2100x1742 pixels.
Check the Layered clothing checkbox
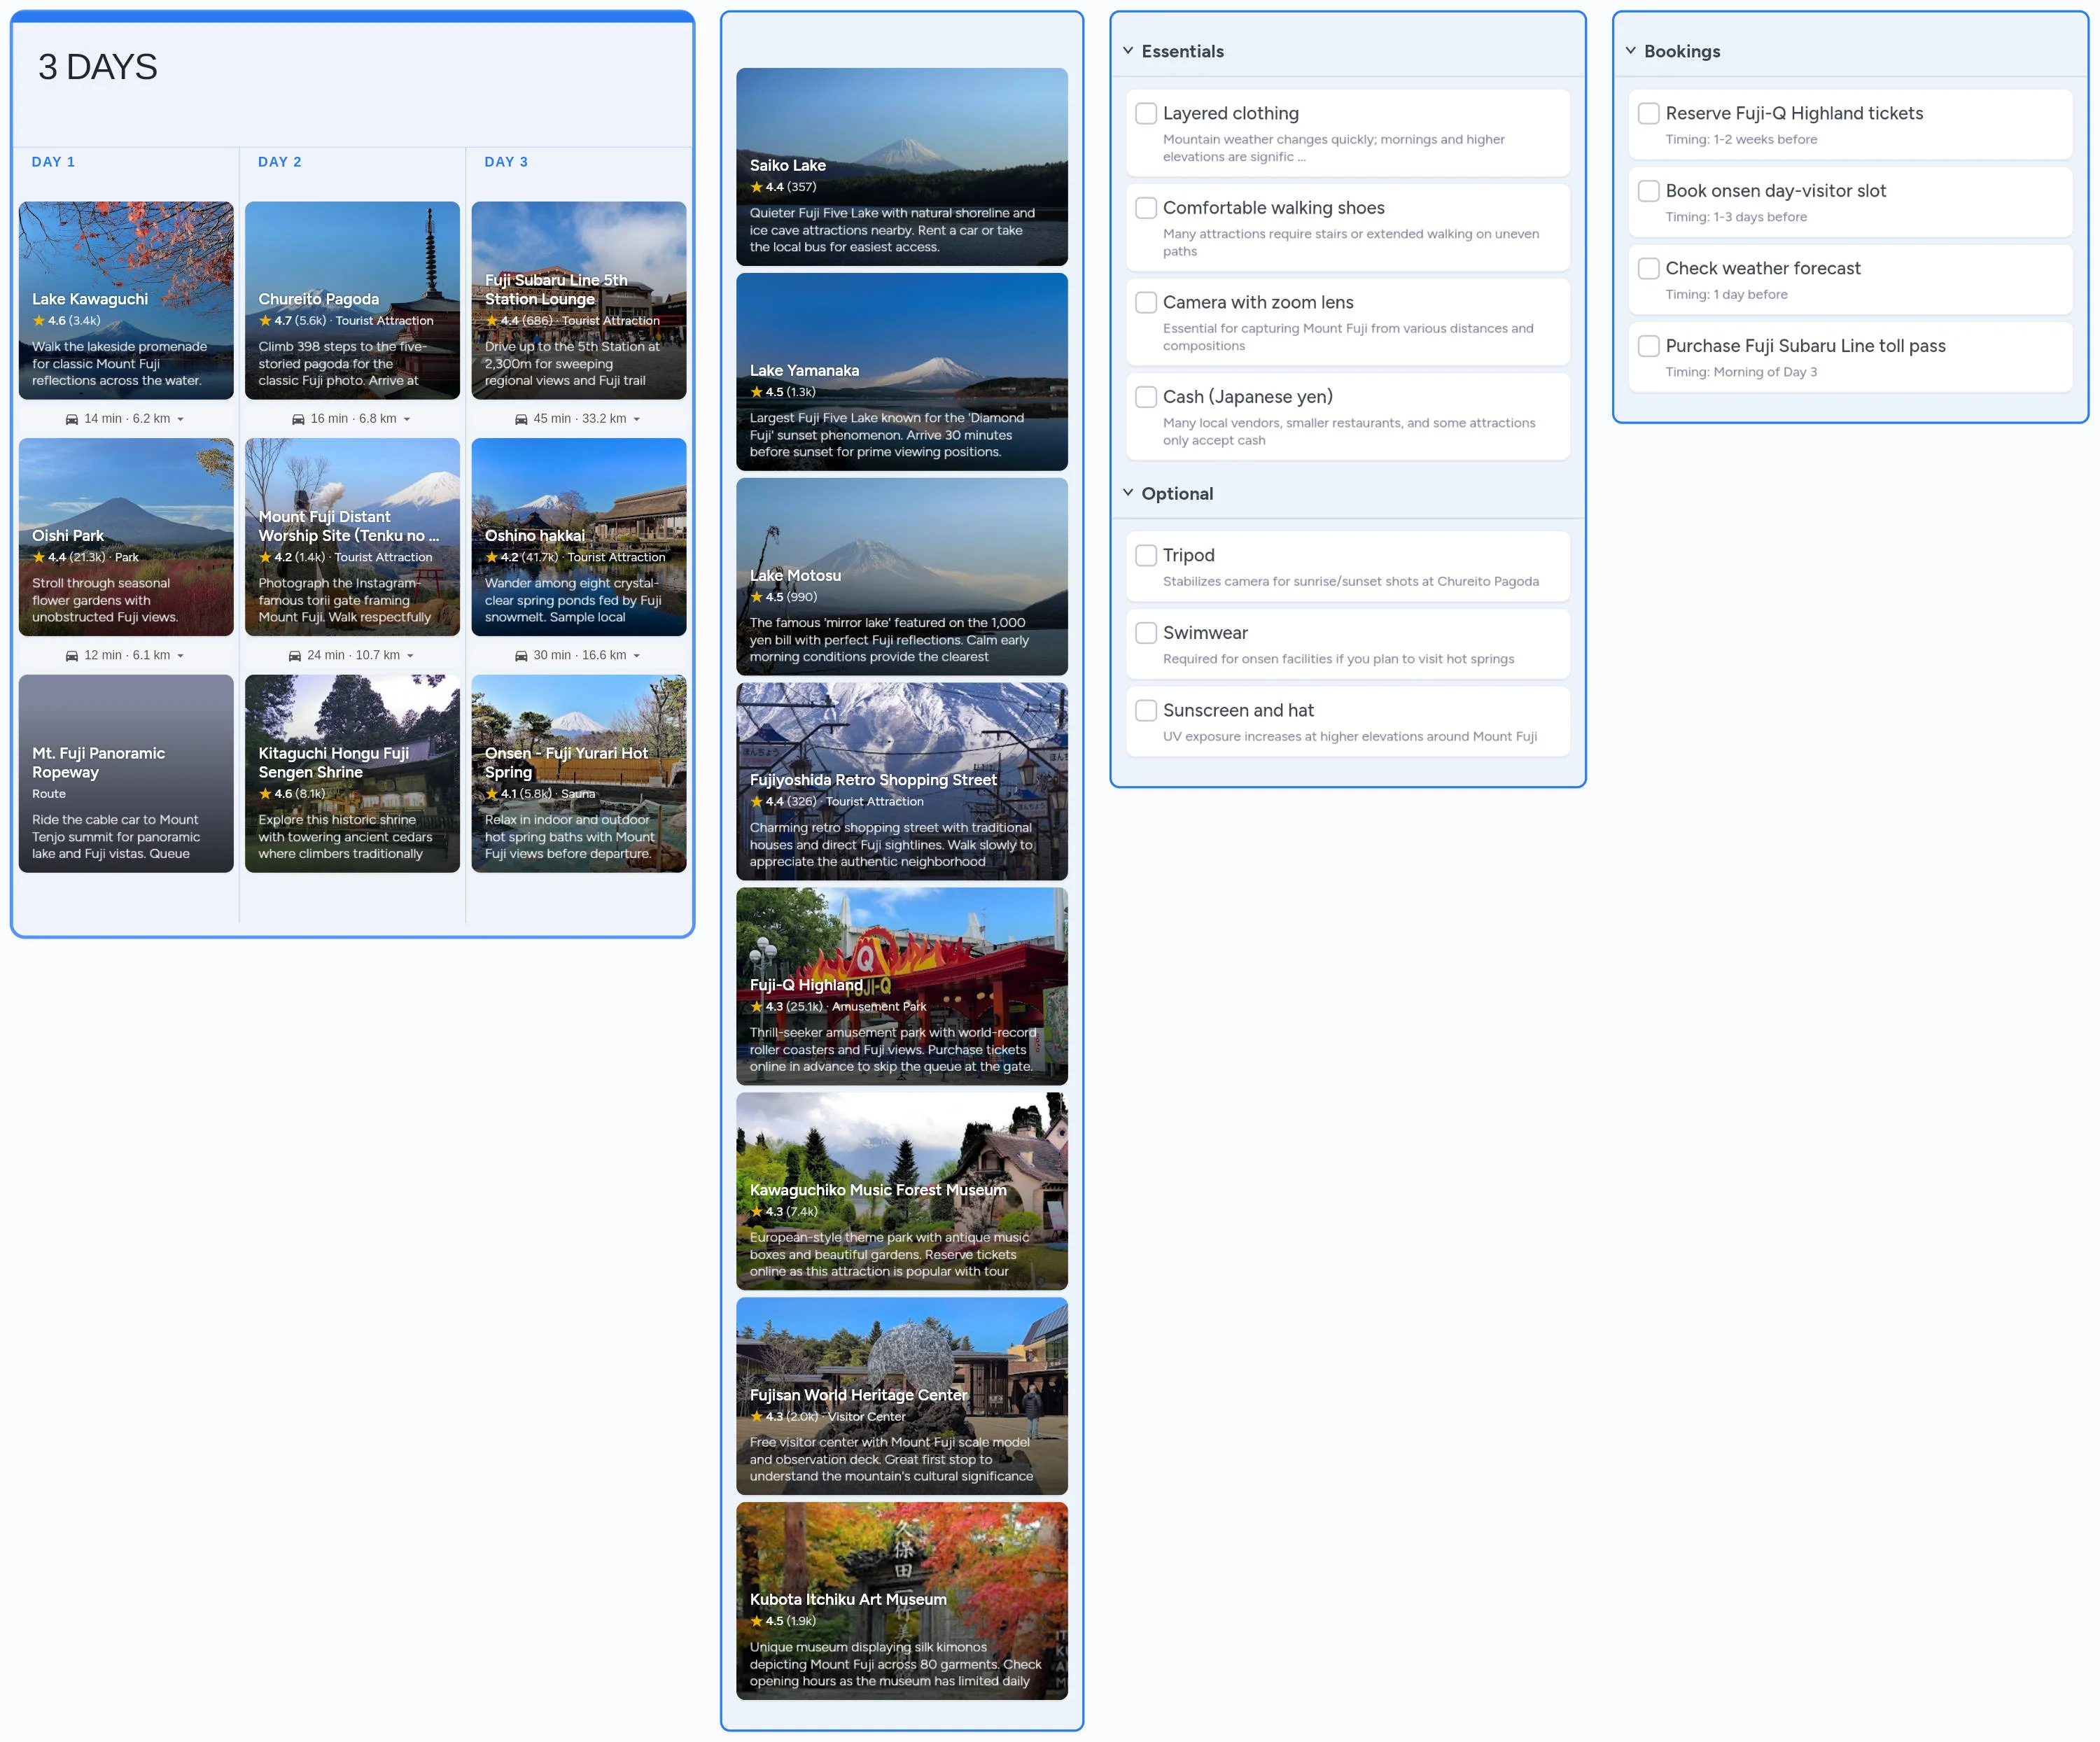pyautogui.click(x=1146, y=114)
